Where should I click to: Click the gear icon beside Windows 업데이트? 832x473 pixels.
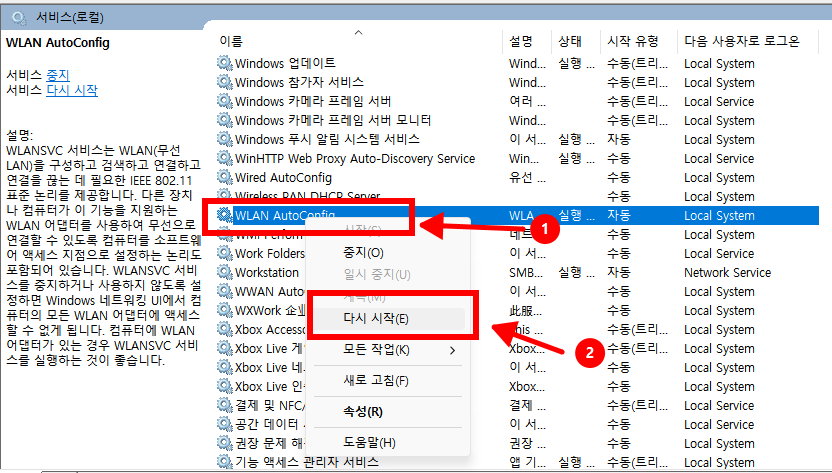coord(225,63)
